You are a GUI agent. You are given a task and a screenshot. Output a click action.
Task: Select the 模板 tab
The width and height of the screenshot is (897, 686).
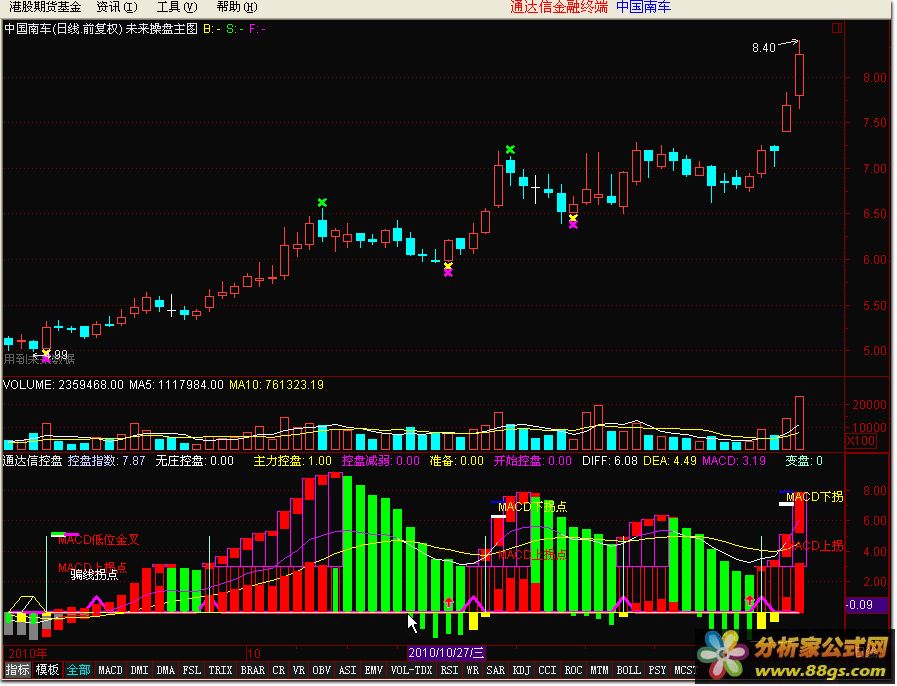click(47, 669)
